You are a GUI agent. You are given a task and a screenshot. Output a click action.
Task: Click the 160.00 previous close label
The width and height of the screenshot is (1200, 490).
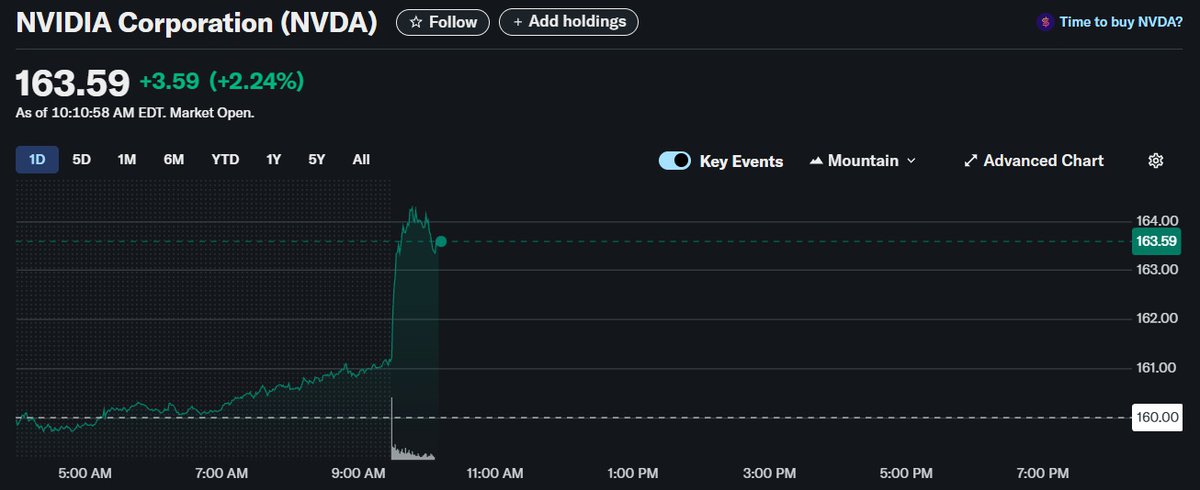tap(1156, 417)
